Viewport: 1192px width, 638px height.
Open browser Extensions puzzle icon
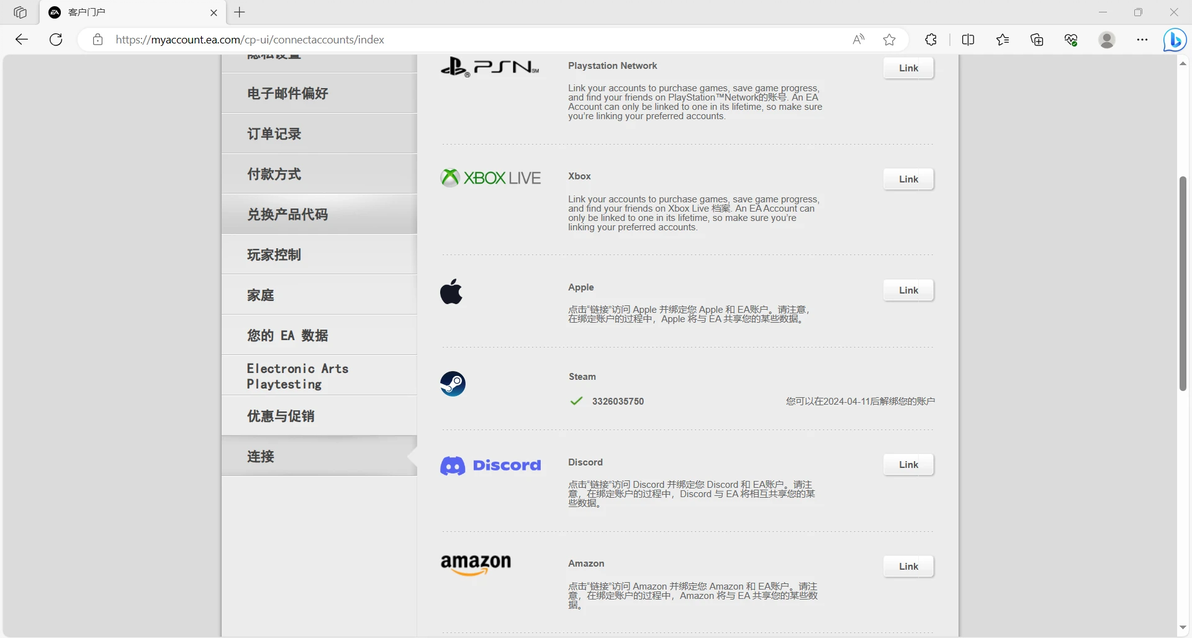click(930, 40)
